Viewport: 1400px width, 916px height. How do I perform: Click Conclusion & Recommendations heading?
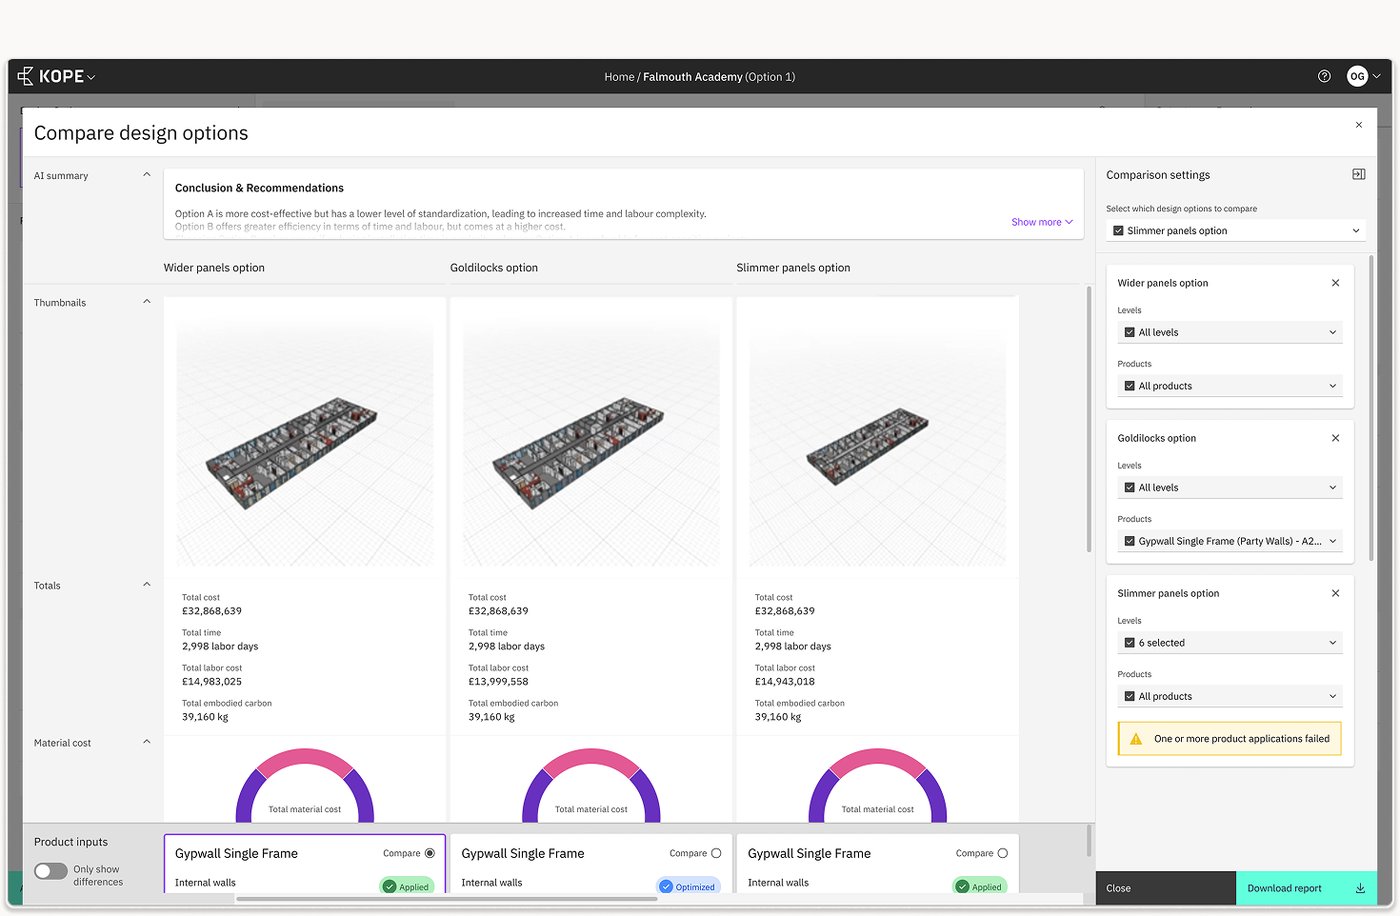pos(259,188)
